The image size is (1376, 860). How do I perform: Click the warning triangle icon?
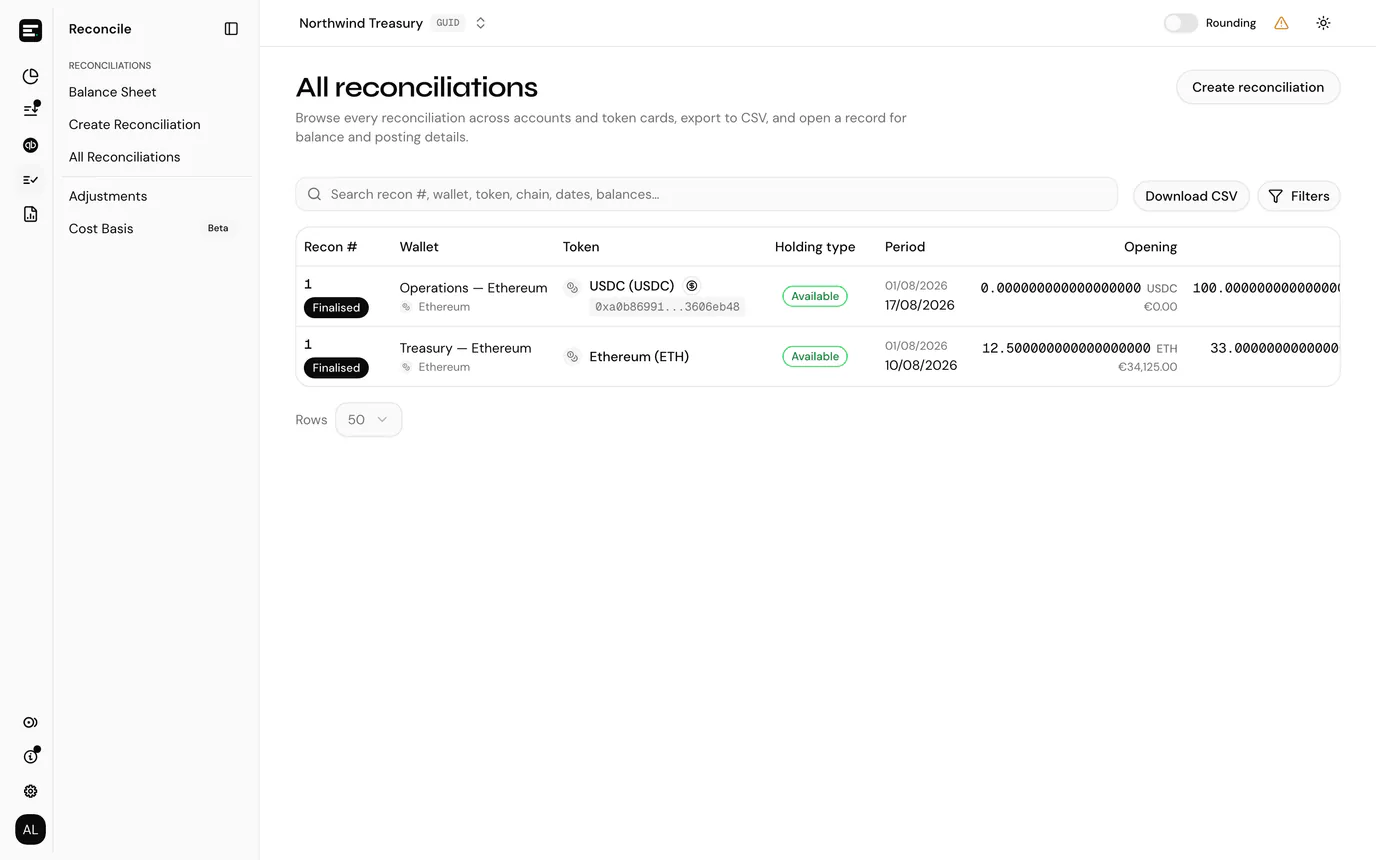1281,23
